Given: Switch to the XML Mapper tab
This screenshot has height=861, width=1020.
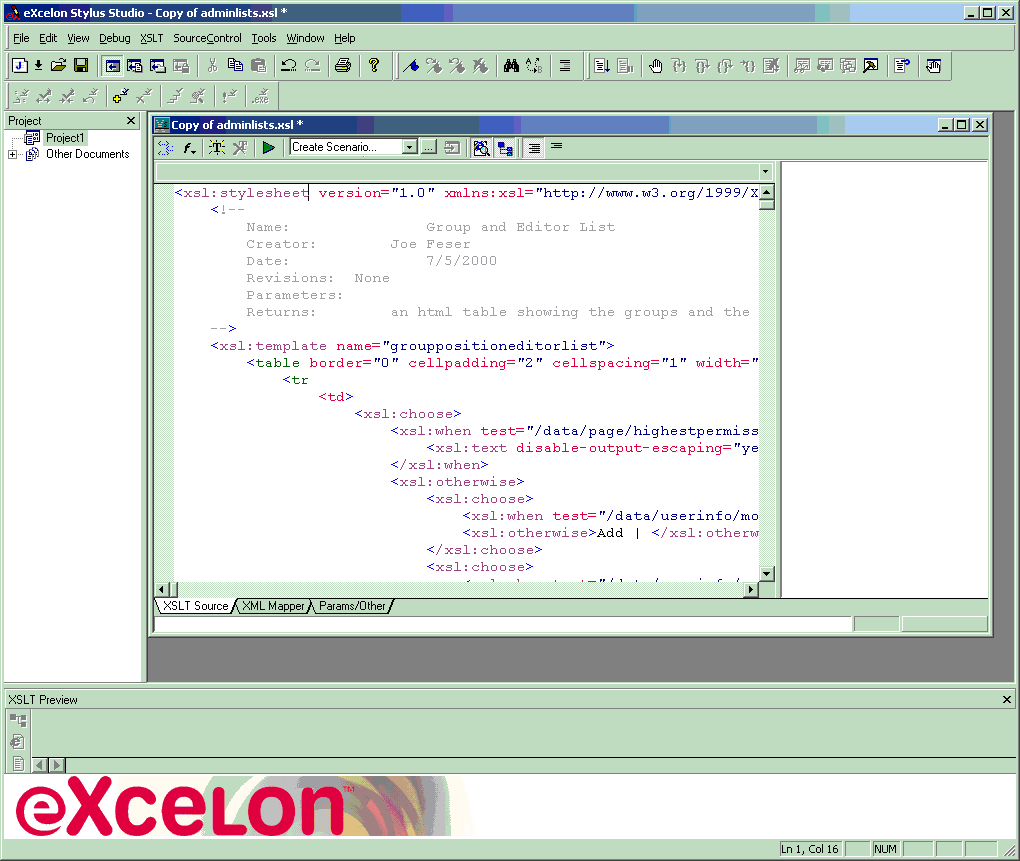Looking at the screenshot, I should click(273, 606).
